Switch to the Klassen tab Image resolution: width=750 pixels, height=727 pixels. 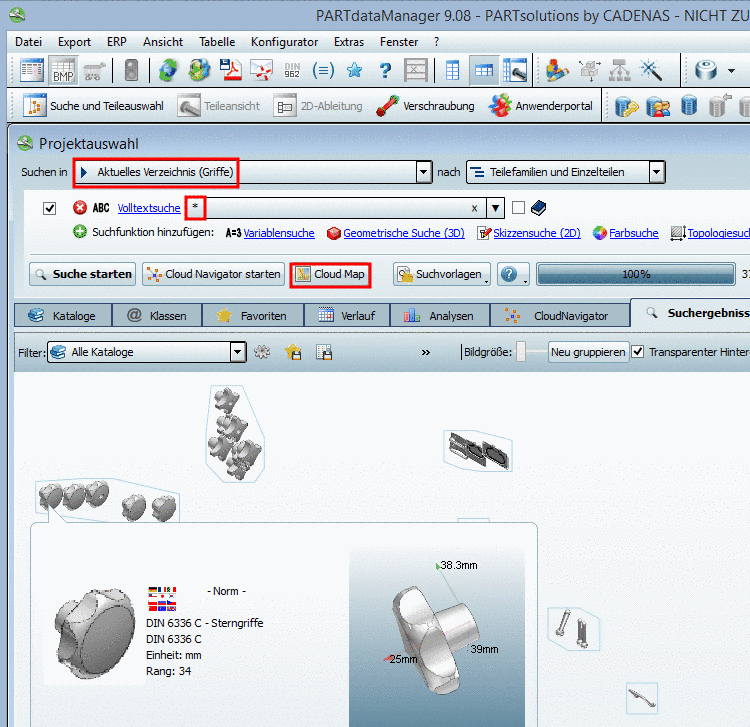[x=157, y=316]
